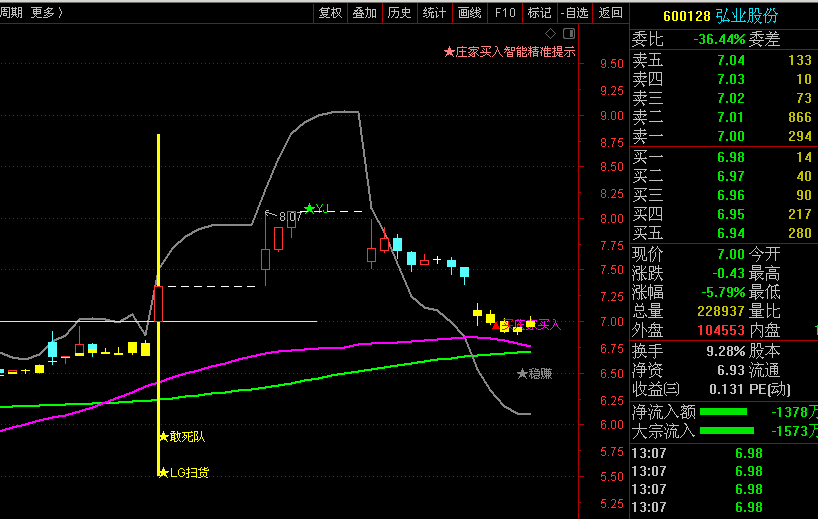Viewport: 818px width, 519px height.
Task: Select the 卖一 price 7.00
Action: tap(731, 137)
